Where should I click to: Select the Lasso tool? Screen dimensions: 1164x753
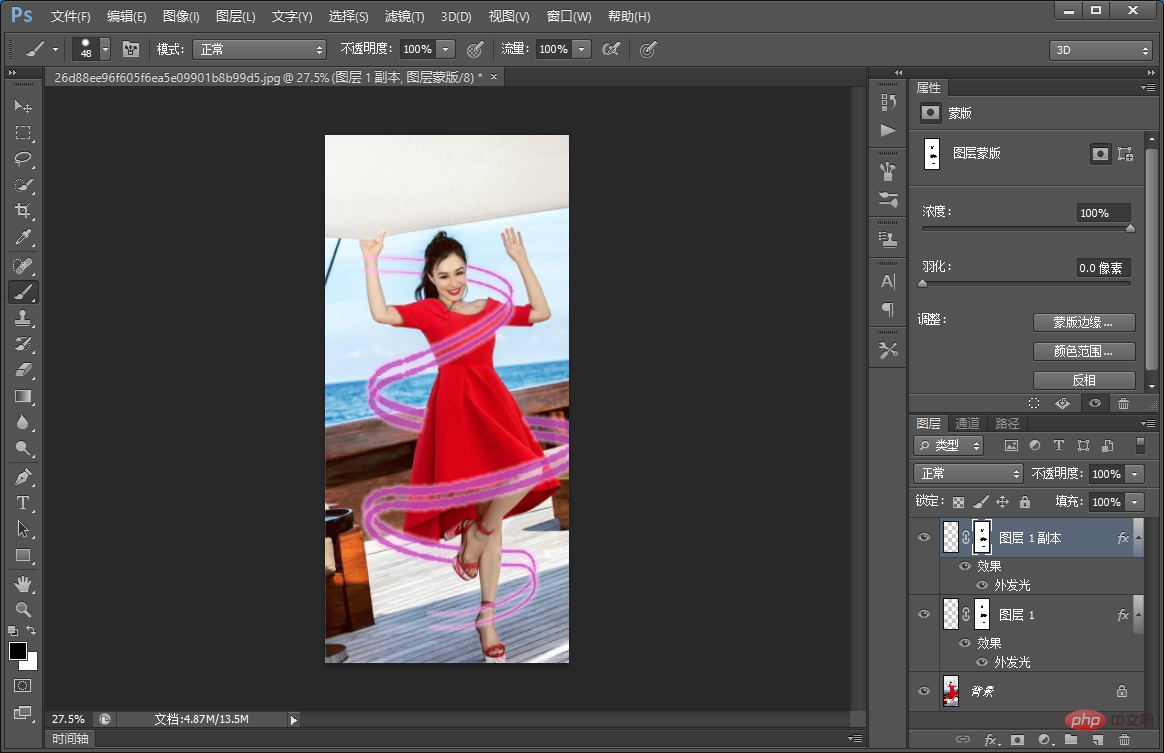(x=23, y=159)
